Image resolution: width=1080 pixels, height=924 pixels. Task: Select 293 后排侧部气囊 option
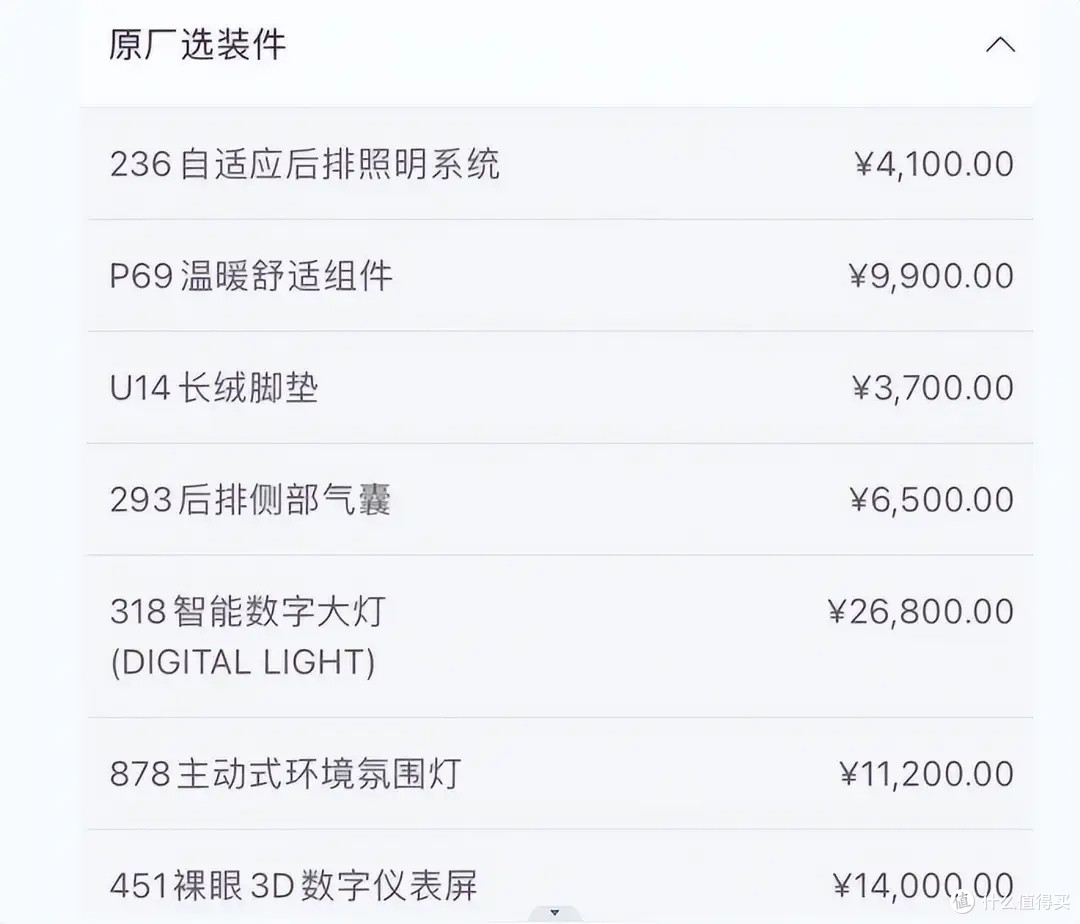[252, 500]
